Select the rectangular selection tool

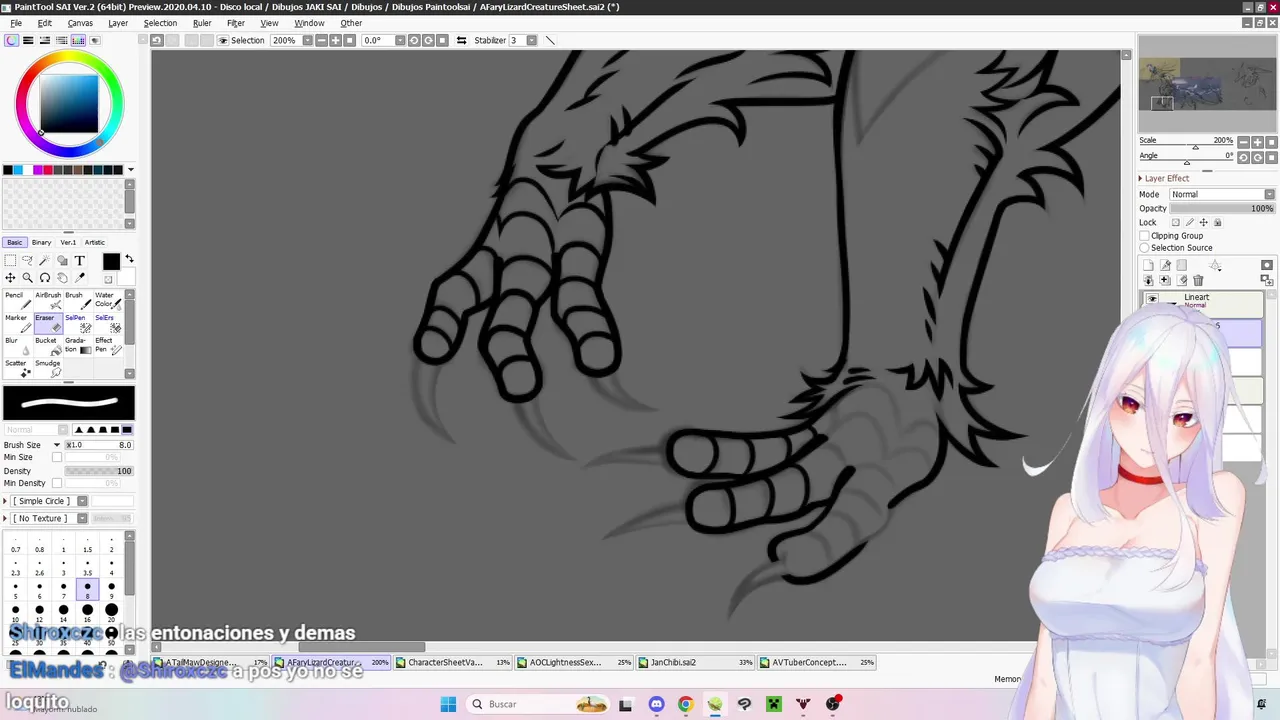pos(10,261)
